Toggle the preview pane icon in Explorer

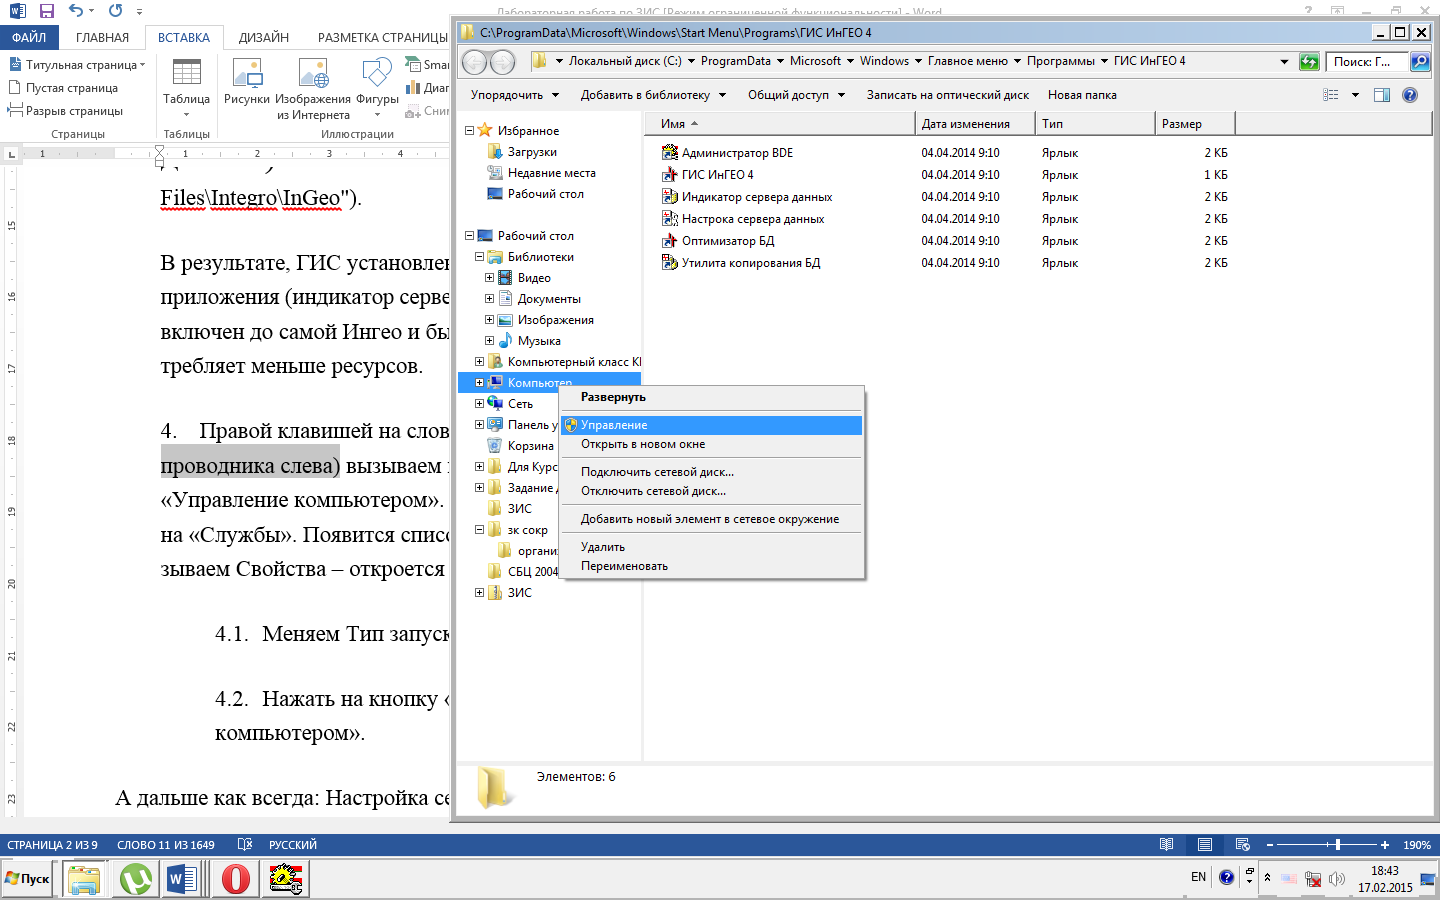tap(1382, 95)
